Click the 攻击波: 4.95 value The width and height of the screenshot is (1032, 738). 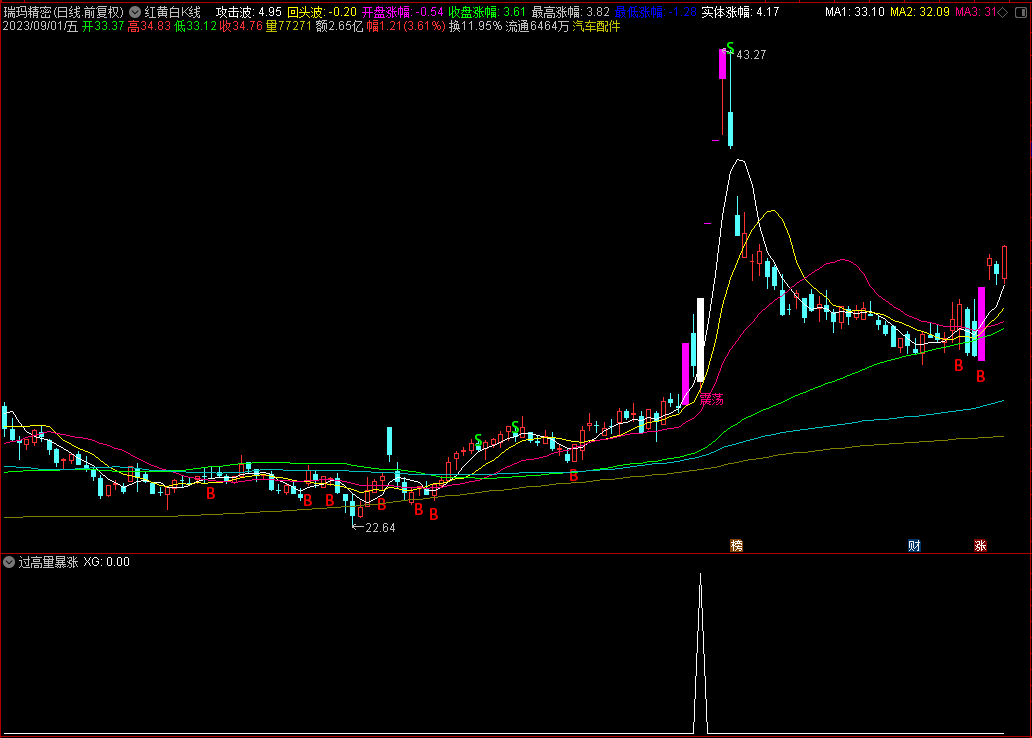[249, 12]
